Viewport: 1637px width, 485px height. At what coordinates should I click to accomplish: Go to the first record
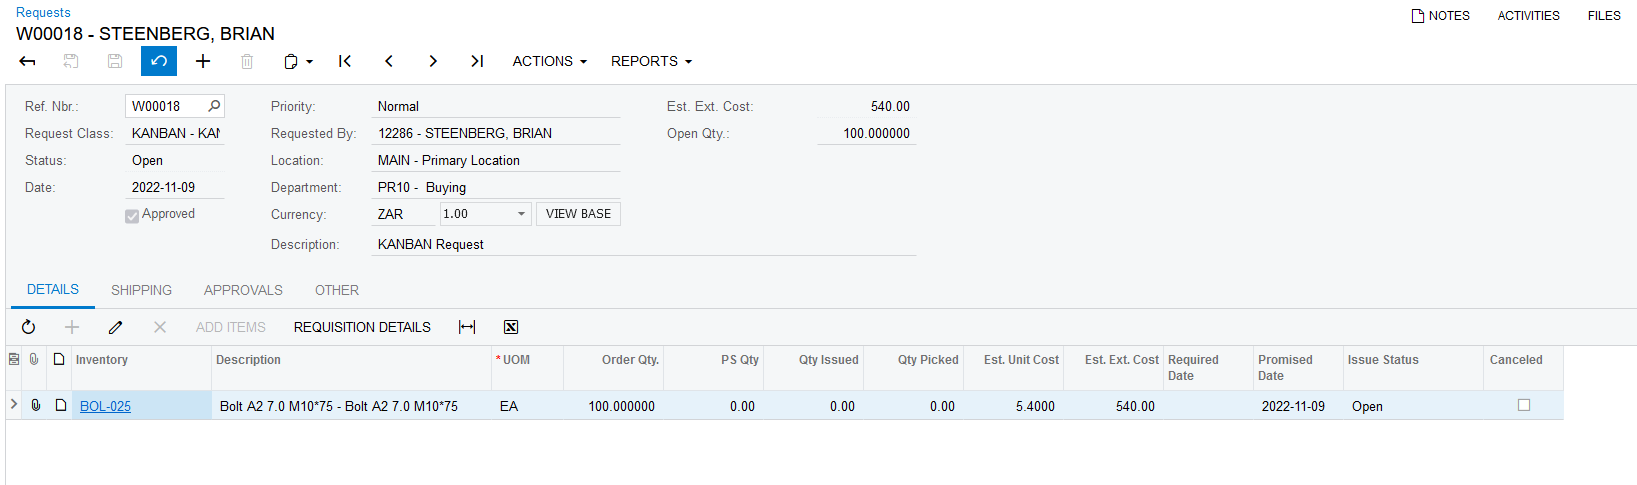345,61
